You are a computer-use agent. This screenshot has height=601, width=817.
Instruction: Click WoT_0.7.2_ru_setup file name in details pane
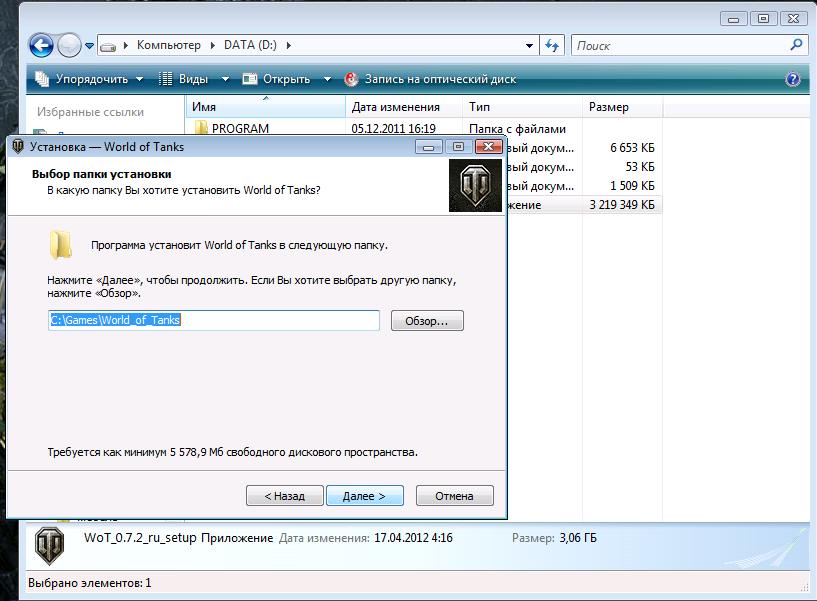140,538
